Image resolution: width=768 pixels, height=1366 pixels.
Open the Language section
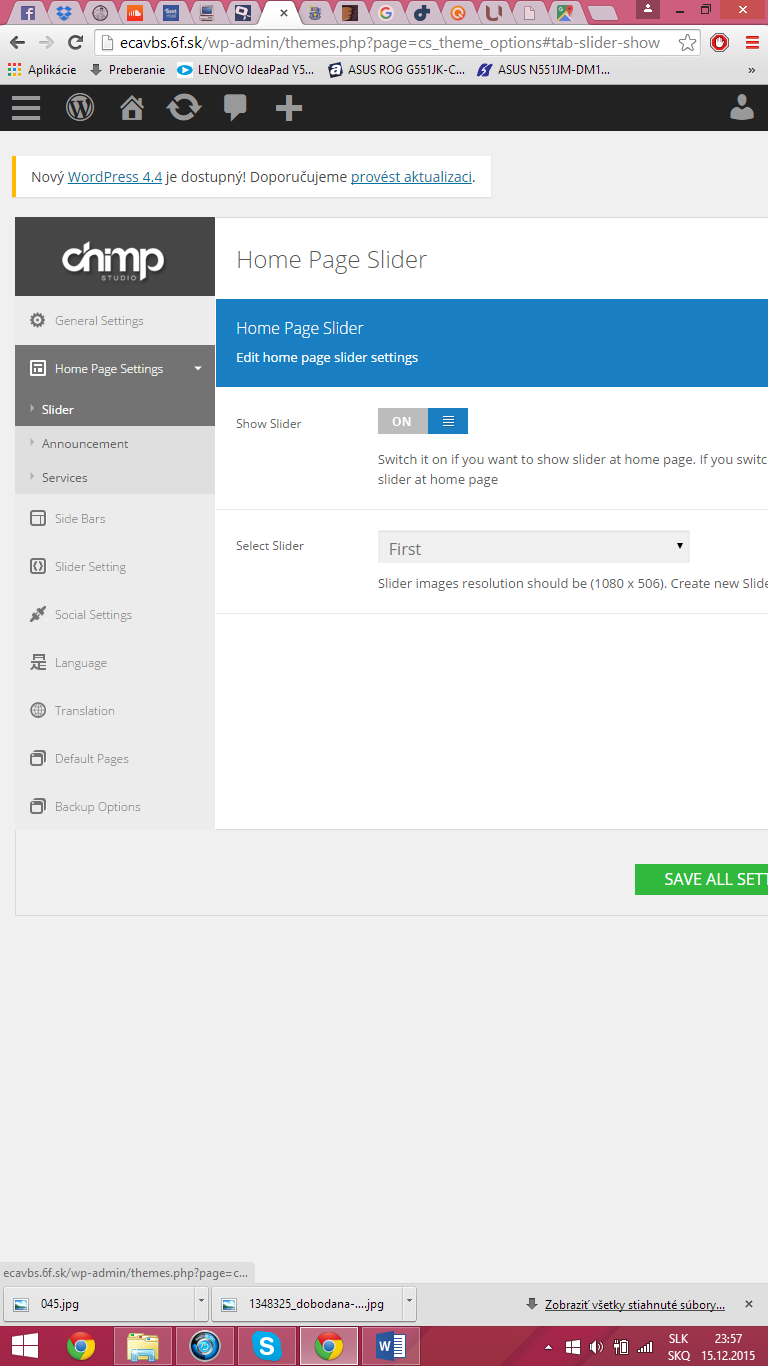click(x=115, y=663)
